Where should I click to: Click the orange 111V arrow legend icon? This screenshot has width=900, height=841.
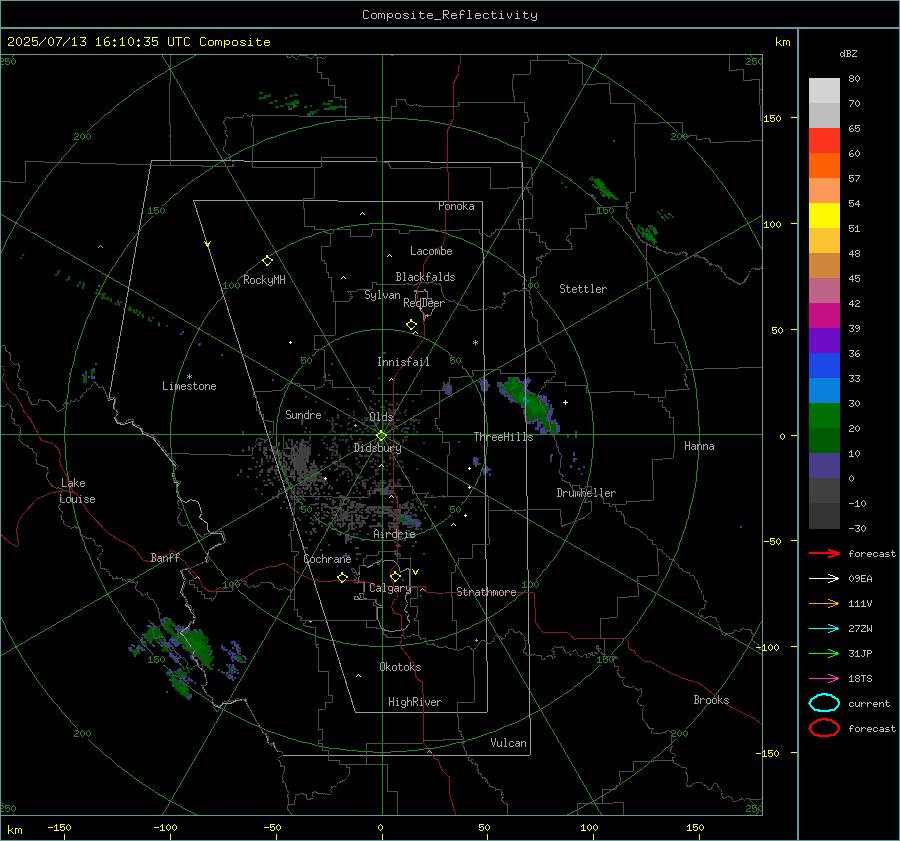824,603
